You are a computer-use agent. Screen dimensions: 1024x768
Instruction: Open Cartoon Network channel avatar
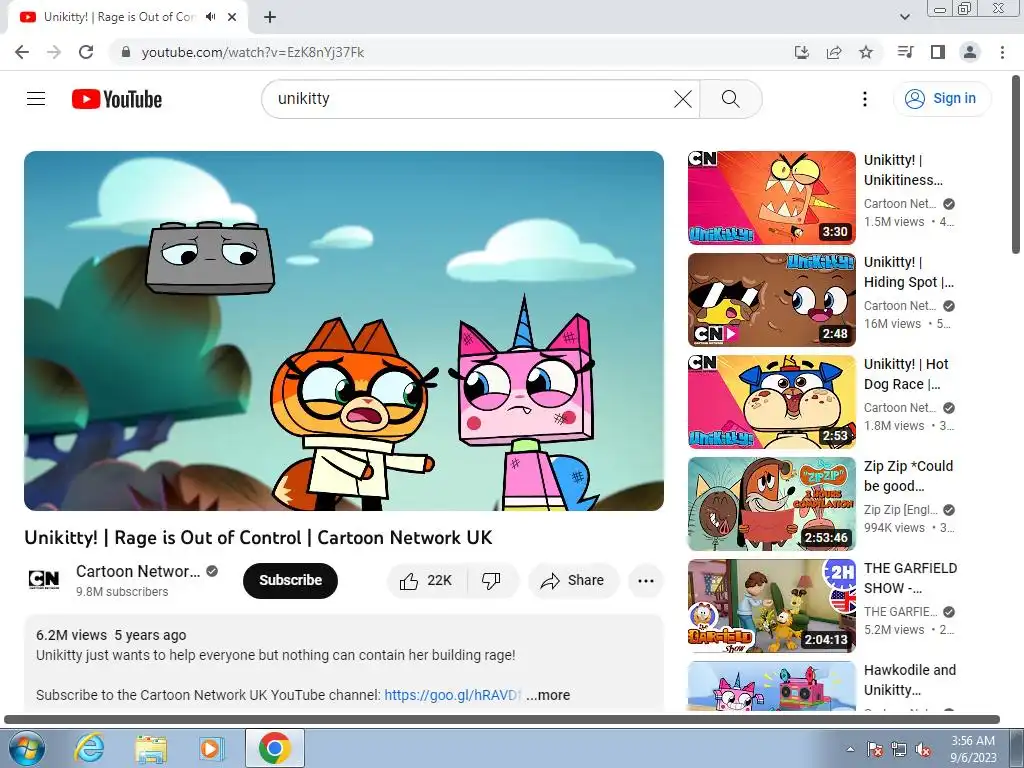click(x=44, y=580)
